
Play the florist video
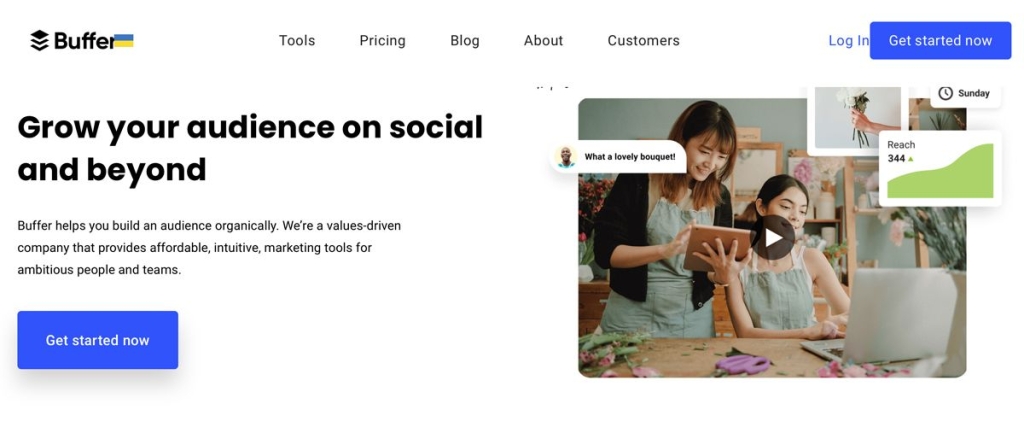pyautogui.click(x=773, y=238)
